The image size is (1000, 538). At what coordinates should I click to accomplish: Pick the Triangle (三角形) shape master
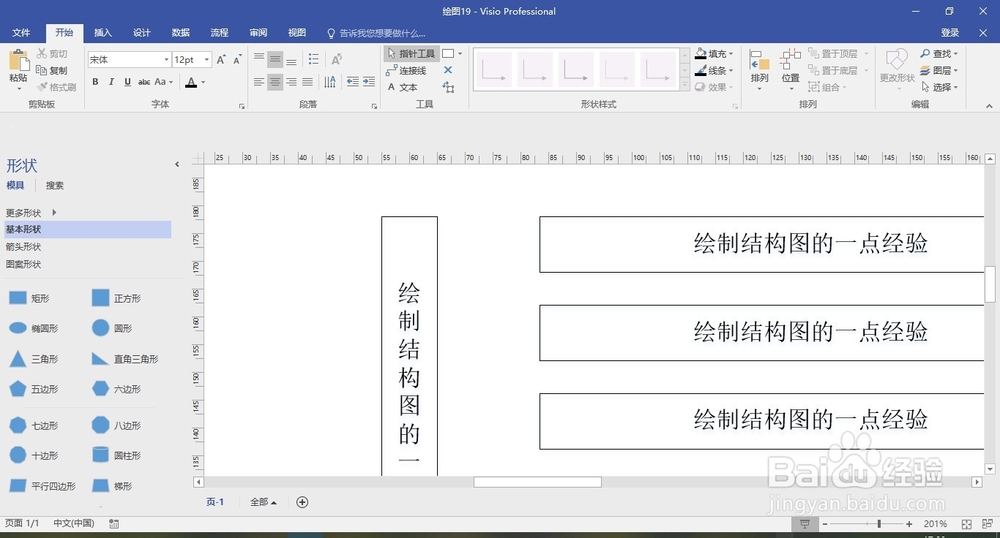[x=33, y=359]
